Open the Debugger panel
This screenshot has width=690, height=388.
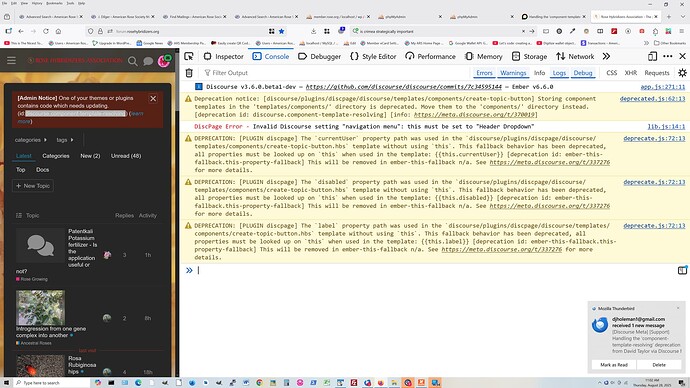coord(319,56)
